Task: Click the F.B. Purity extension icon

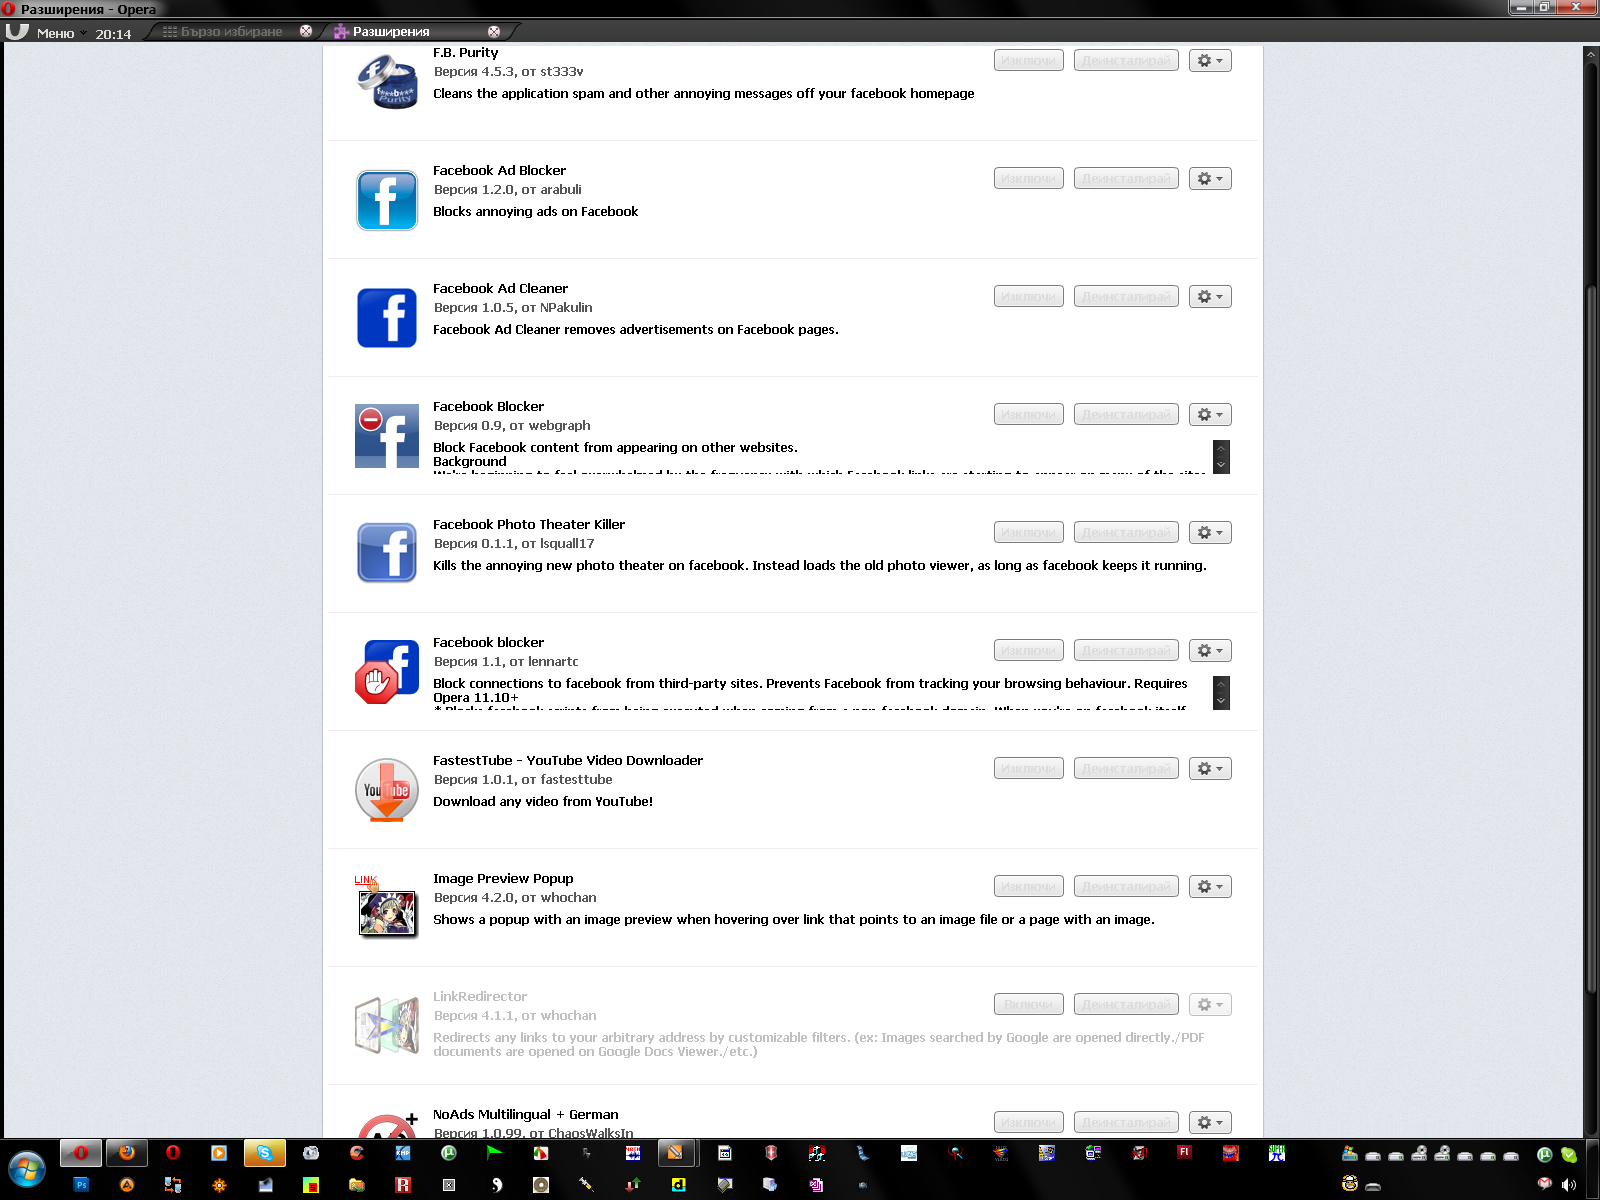Action: tap(387, 82)
